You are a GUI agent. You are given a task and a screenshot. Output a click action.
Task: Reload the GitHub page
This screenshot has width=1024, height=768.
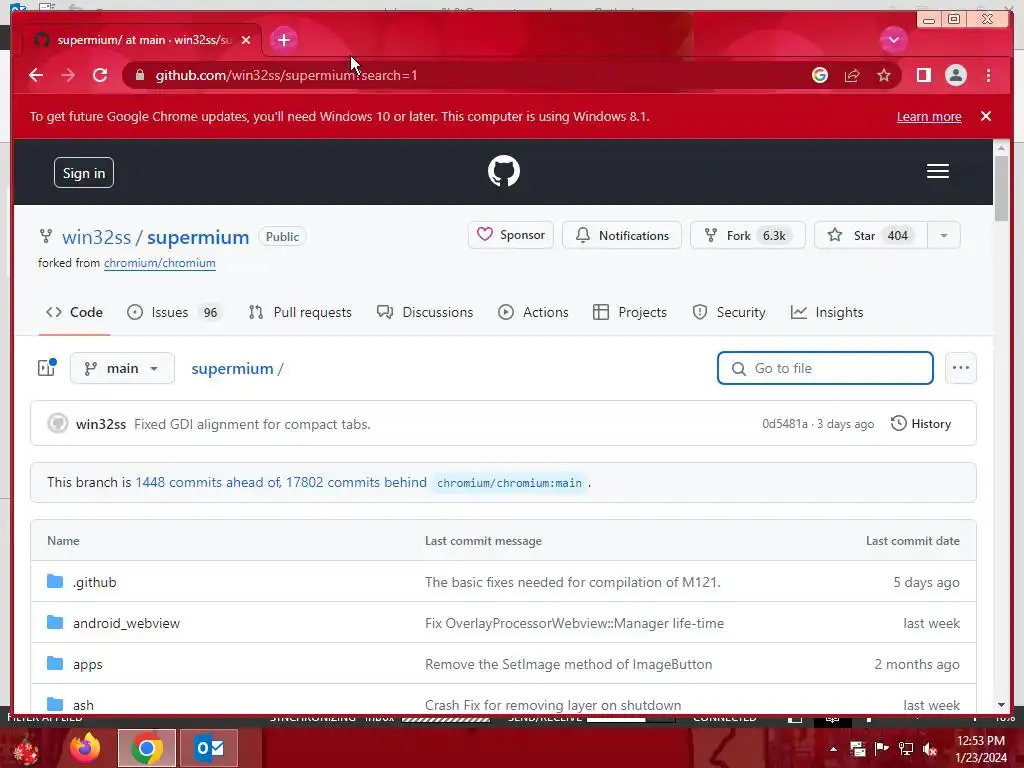[100, 75]
